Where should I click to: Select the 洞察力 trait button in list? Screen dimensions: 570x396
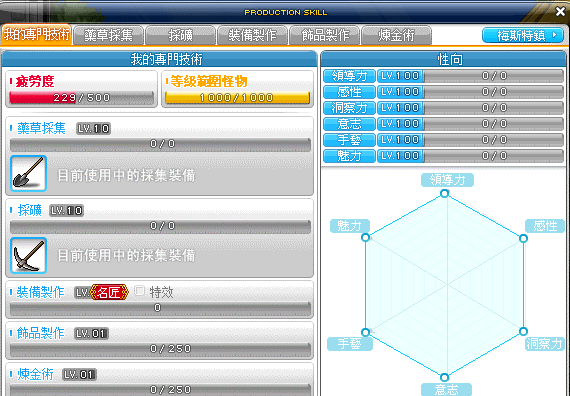point(349,108)
